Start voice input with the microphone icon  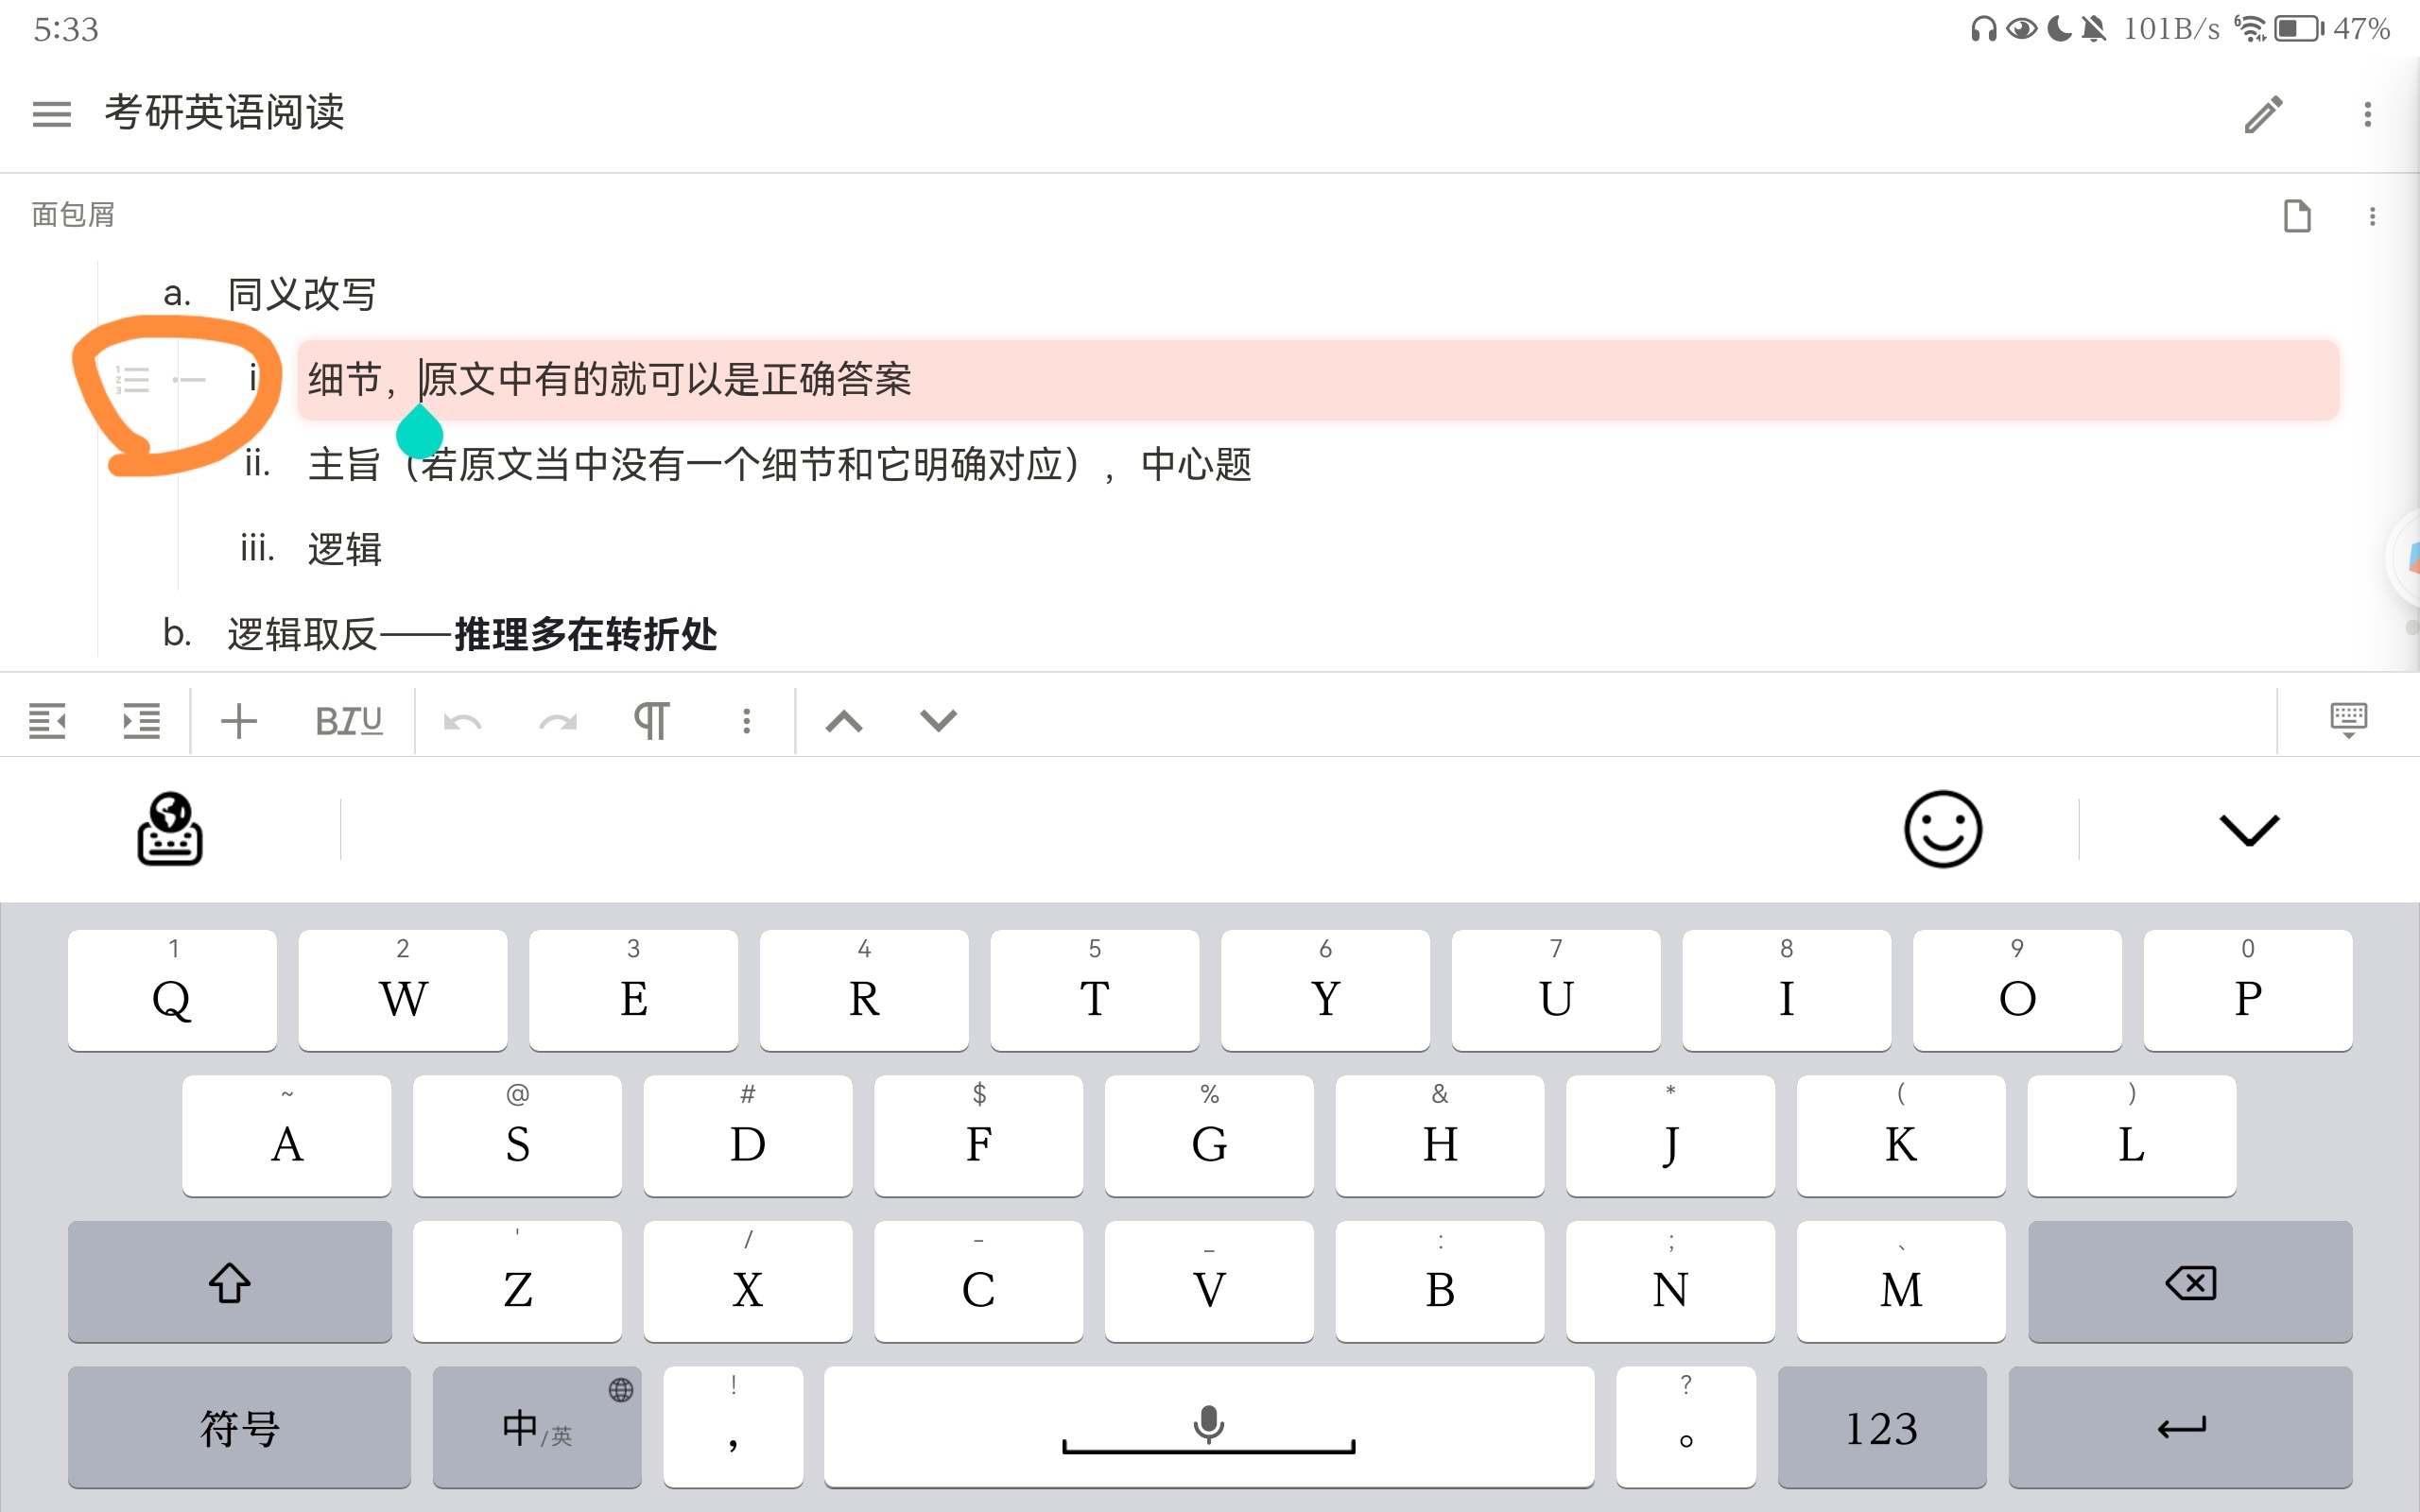click(1208, 1422)
